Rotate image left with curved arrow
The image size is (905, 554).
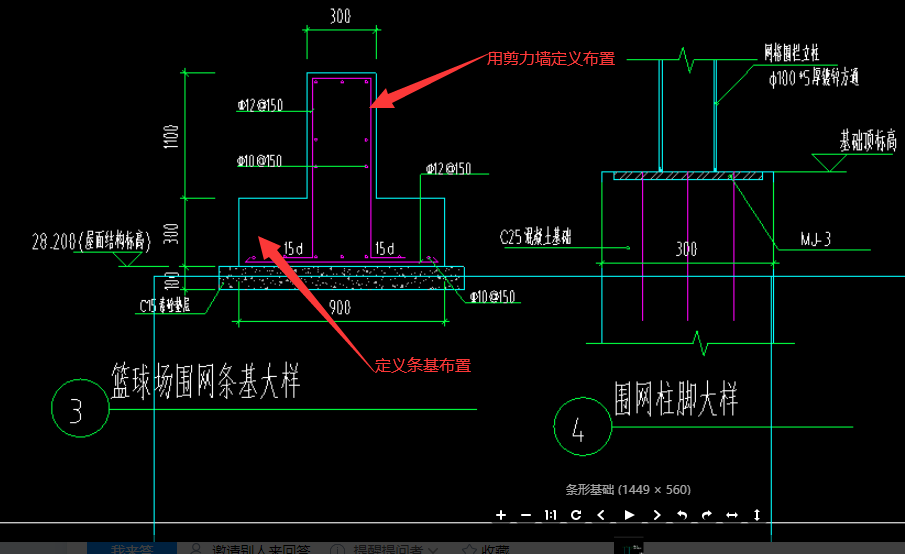click(682, 515)
